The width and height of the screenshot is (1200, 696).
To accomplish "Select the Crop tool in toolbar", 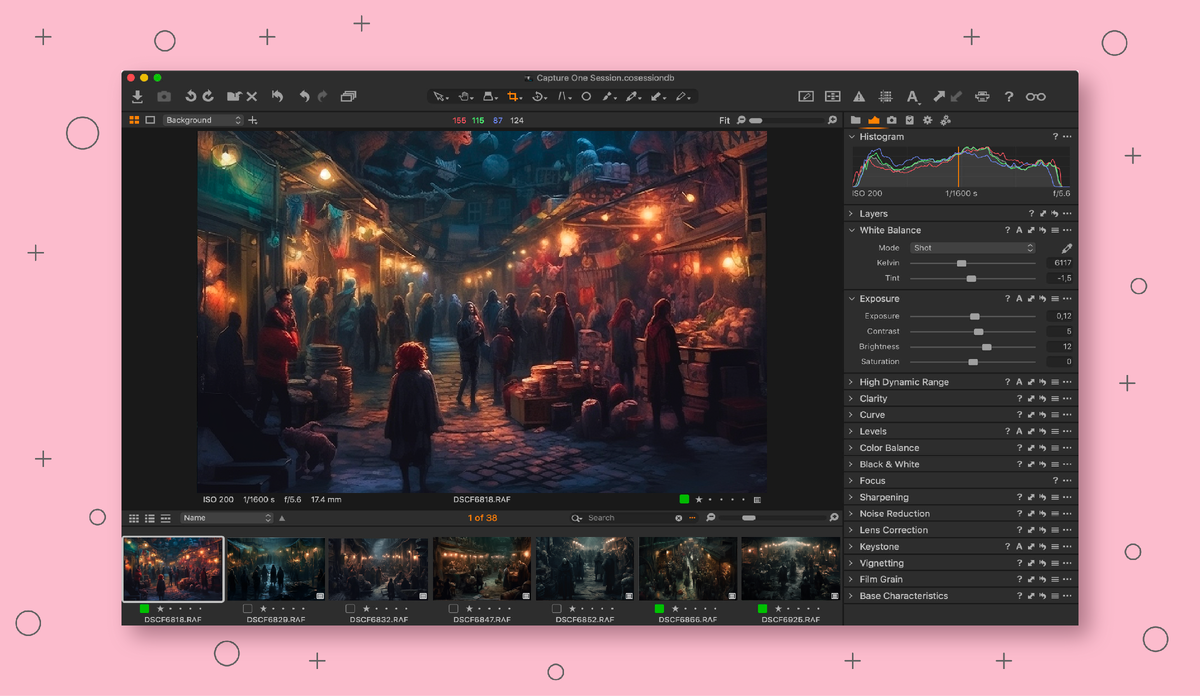I will coord(513,97).
